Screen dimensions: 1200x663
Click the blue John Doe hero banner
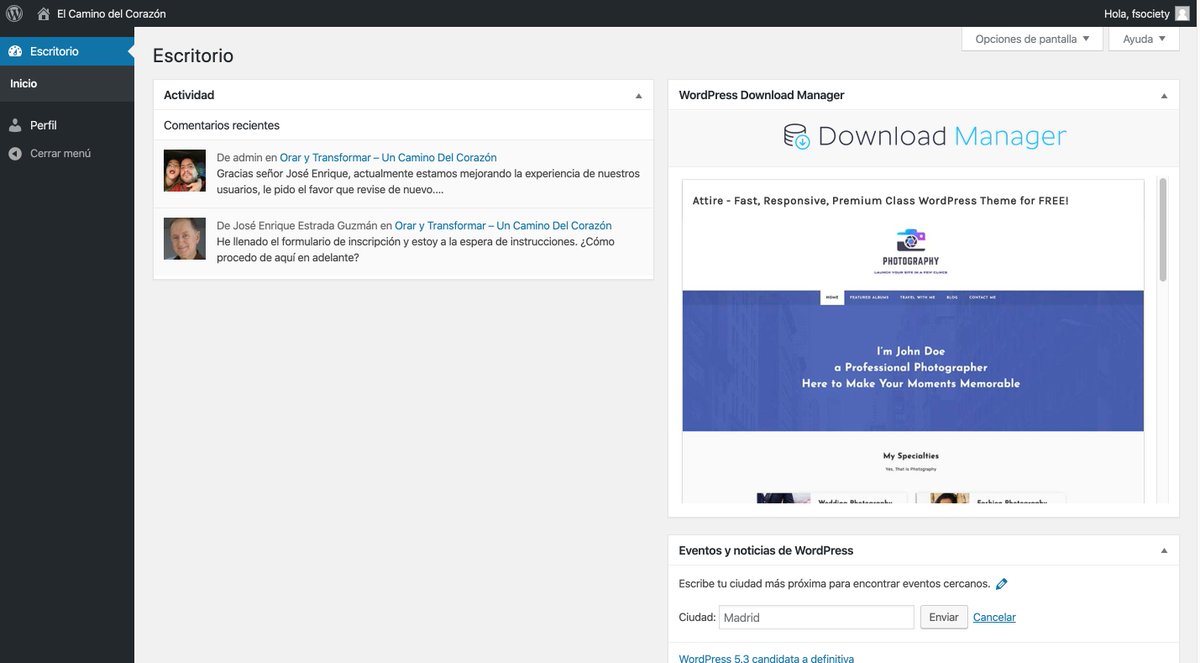(x=913, y=361)
